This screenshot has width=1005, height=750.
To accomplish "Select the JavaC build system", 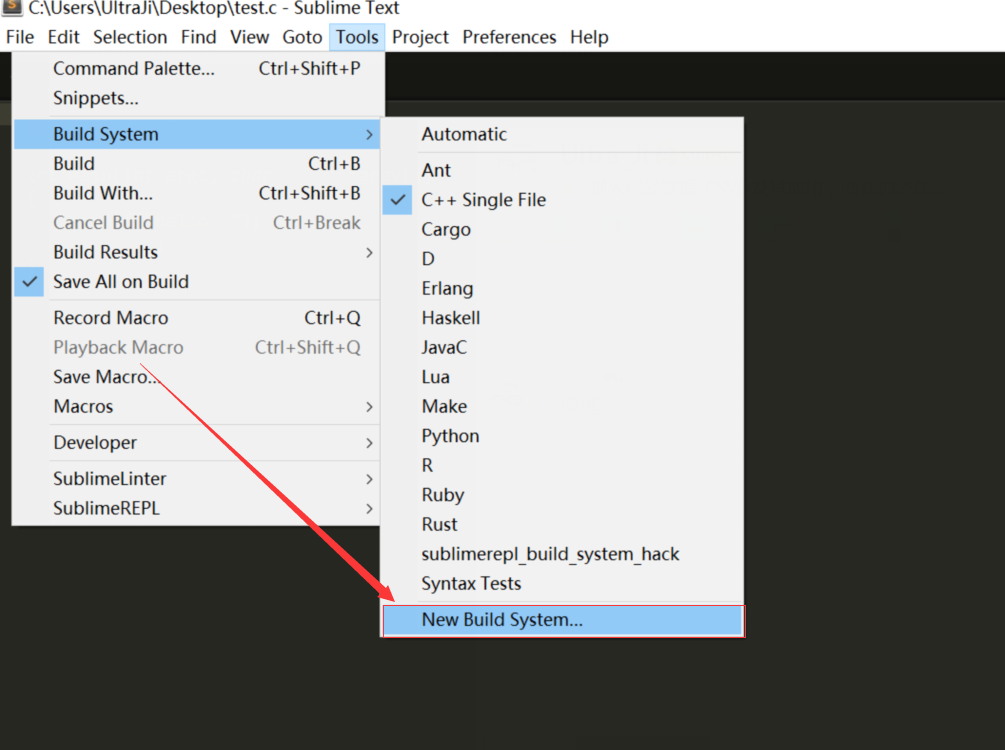I will (x=563, y=347).
